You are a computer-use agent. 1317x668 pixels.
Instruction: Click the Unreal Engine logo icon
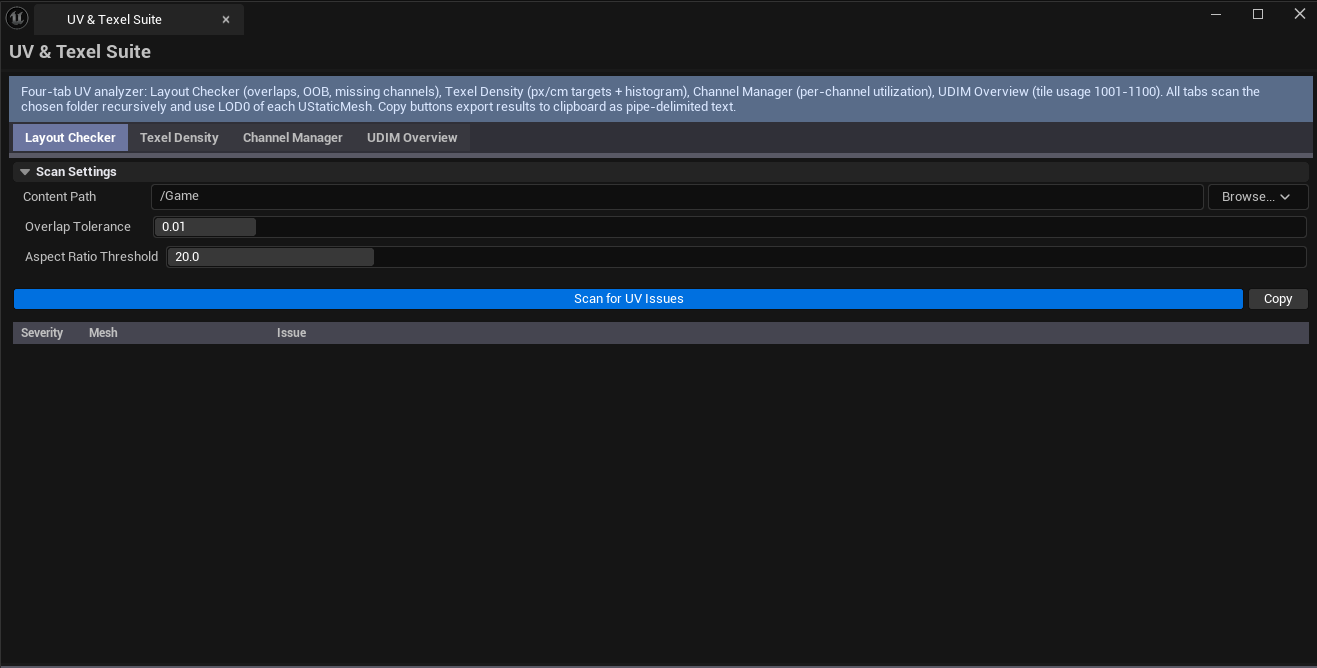pos(17,19)
